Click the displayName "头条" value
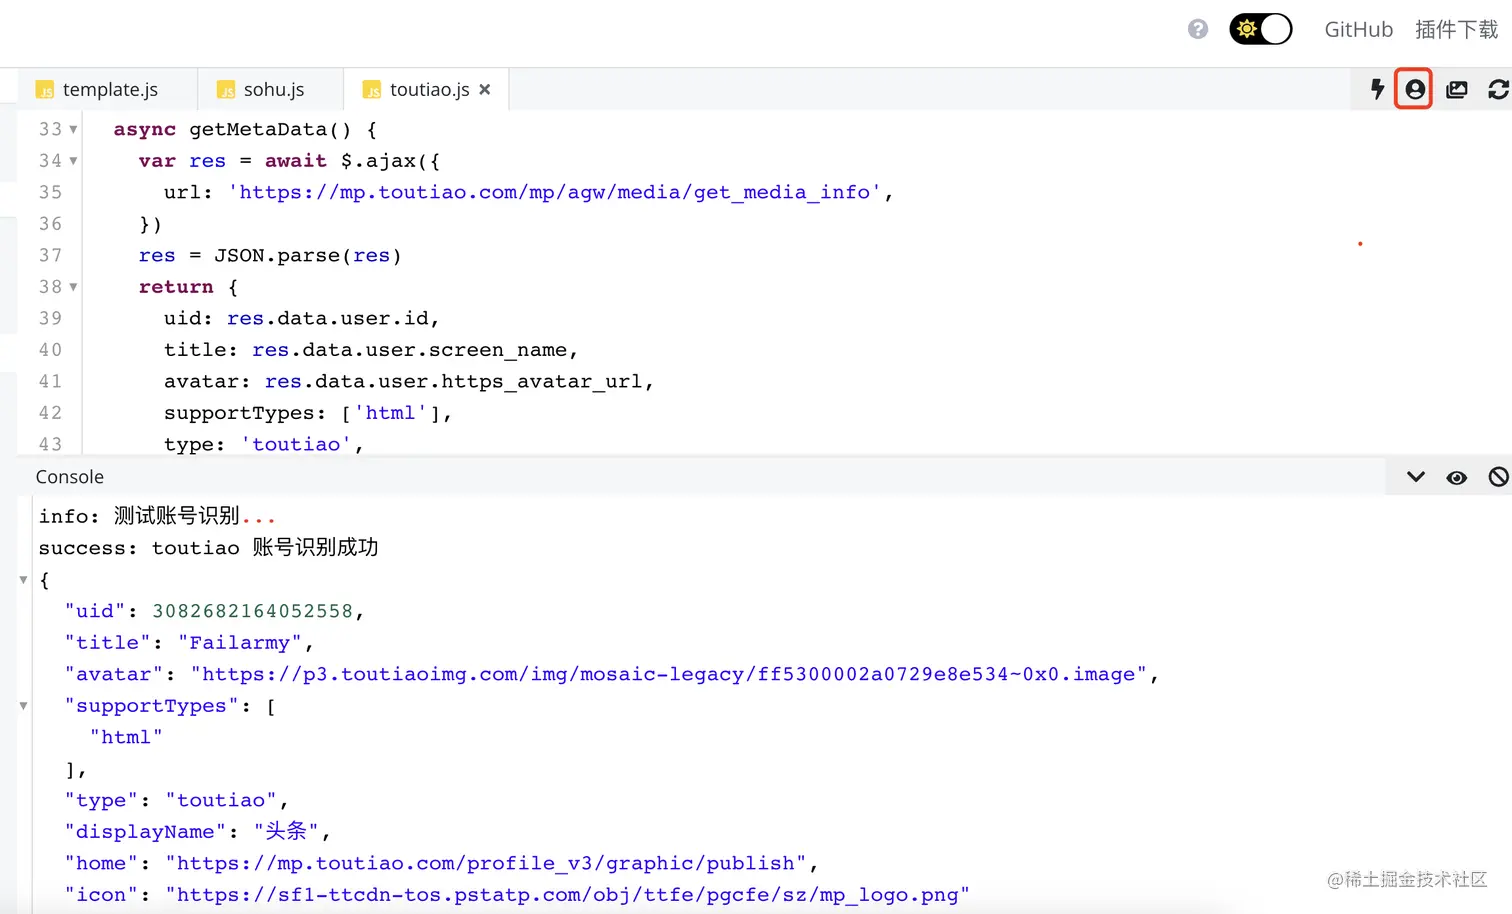1512x914 pixels. tap(285, 831)
